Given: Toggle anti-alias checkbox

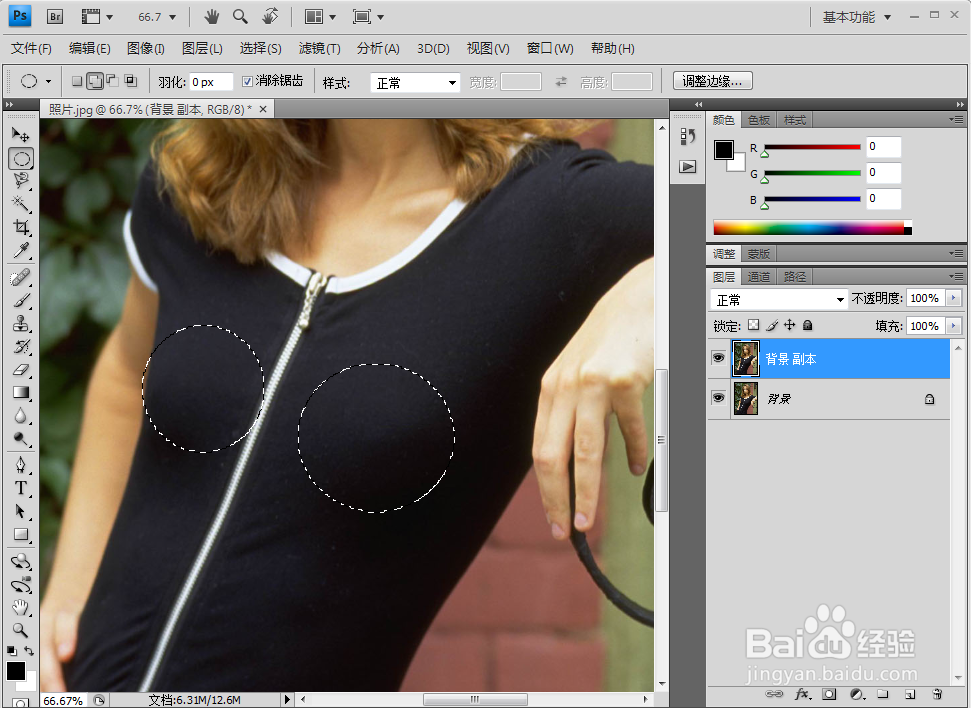Looking at the screenshot, I should 247,81.
